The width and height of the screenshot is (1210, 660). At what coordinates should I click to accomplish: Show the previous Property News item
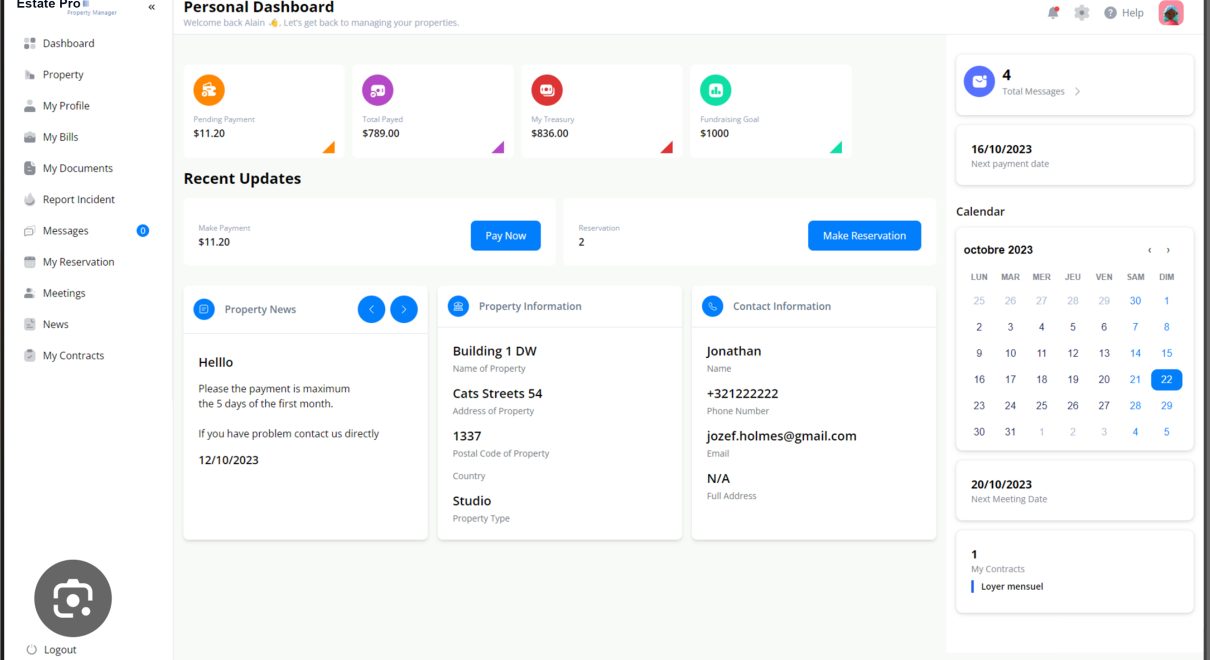pos(371,309)
